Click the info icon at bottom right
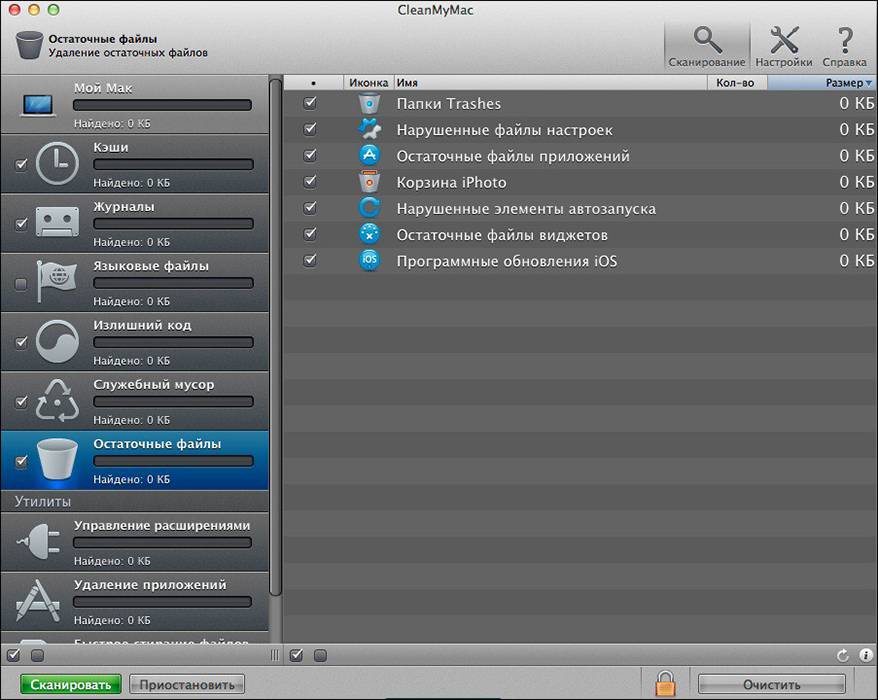The image size is (878, 700). (x=865, y=656)
